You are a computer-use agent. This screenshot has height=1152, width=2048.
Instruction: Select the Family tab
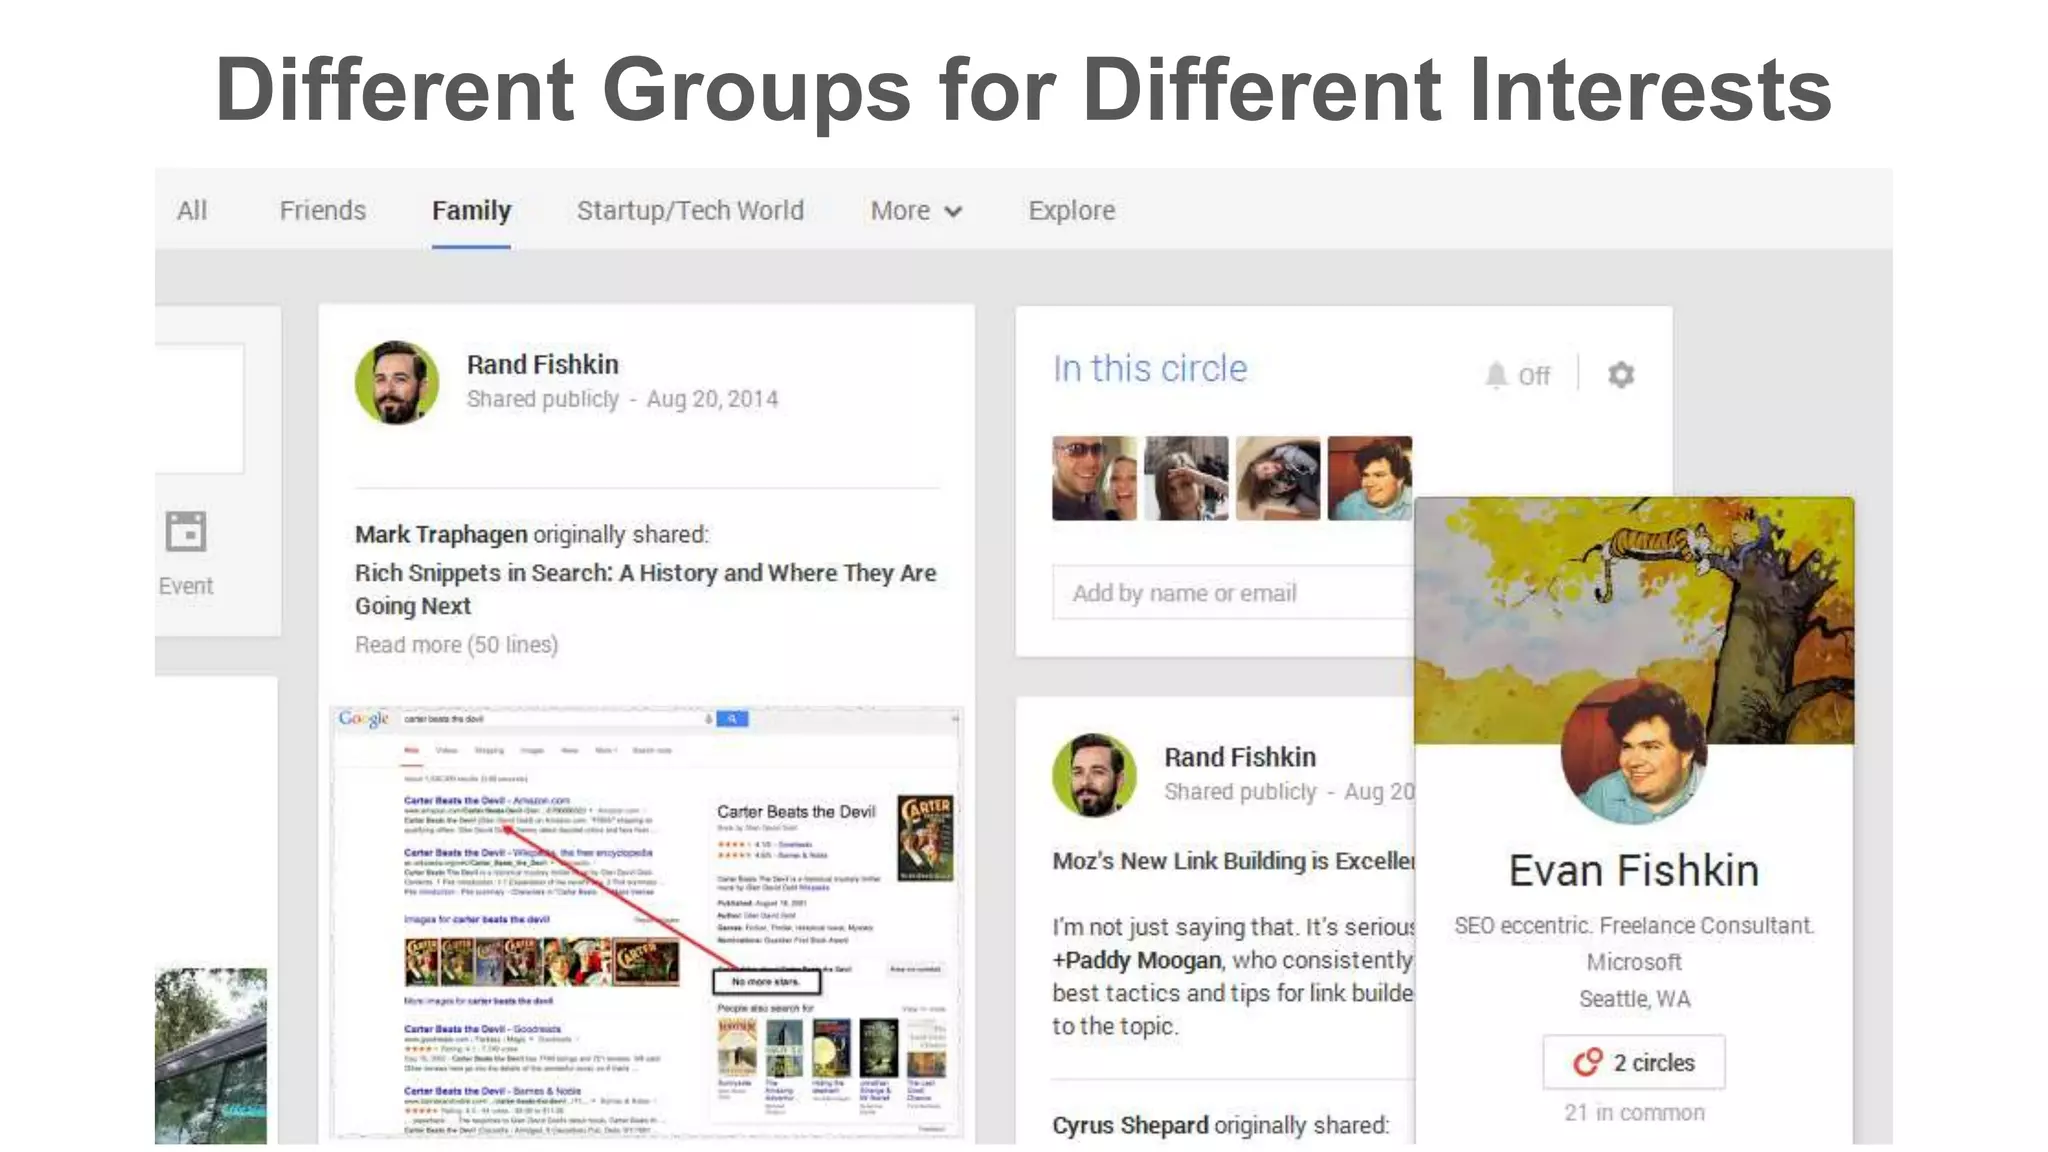(x=471, y=210)
